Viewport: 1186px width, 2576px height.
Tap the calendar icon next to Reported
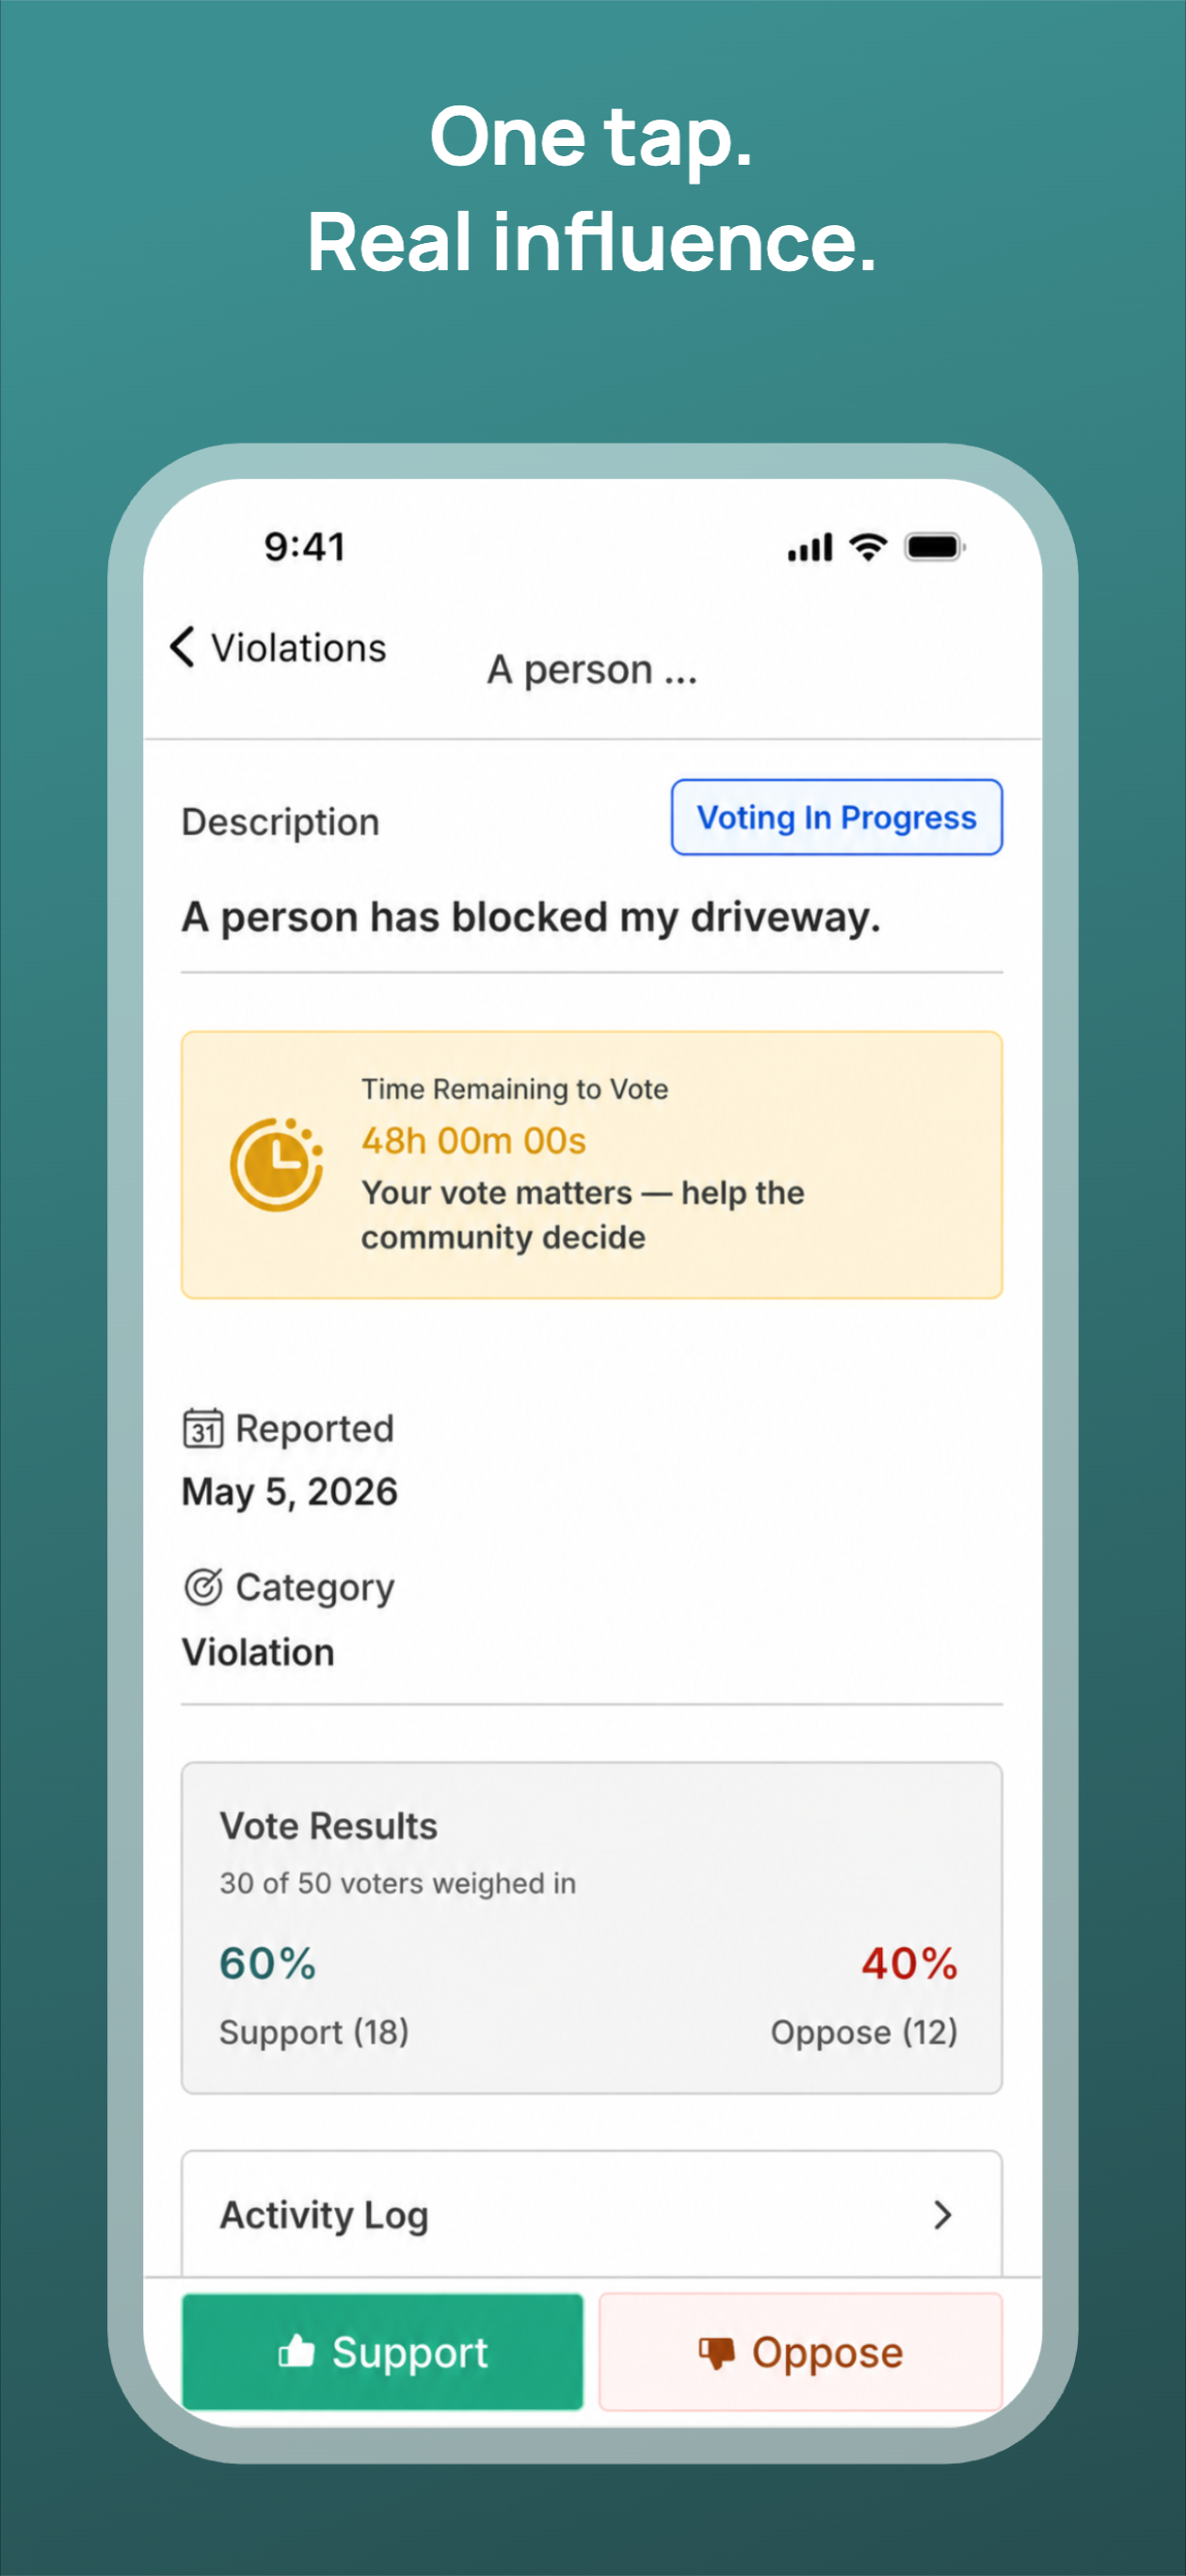point(203,1428)
